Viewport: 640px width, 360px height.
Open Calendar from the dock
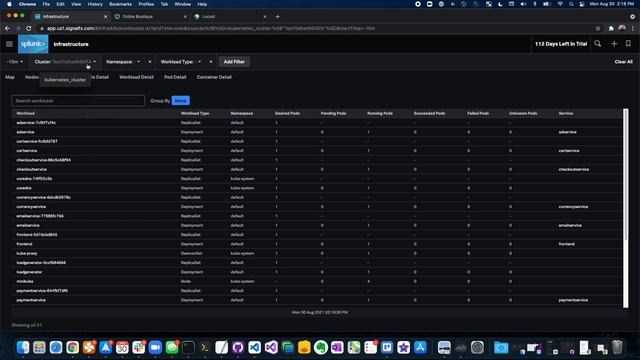point(122,347)
